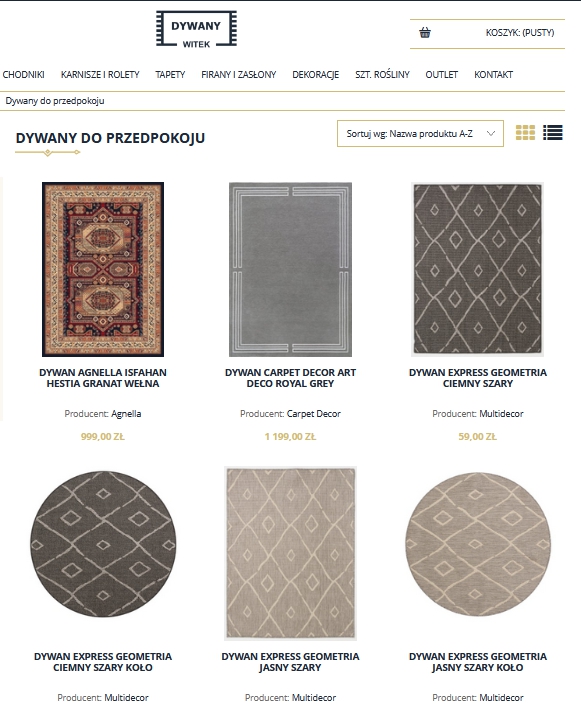Switch to list view layout

click(553, 133)
